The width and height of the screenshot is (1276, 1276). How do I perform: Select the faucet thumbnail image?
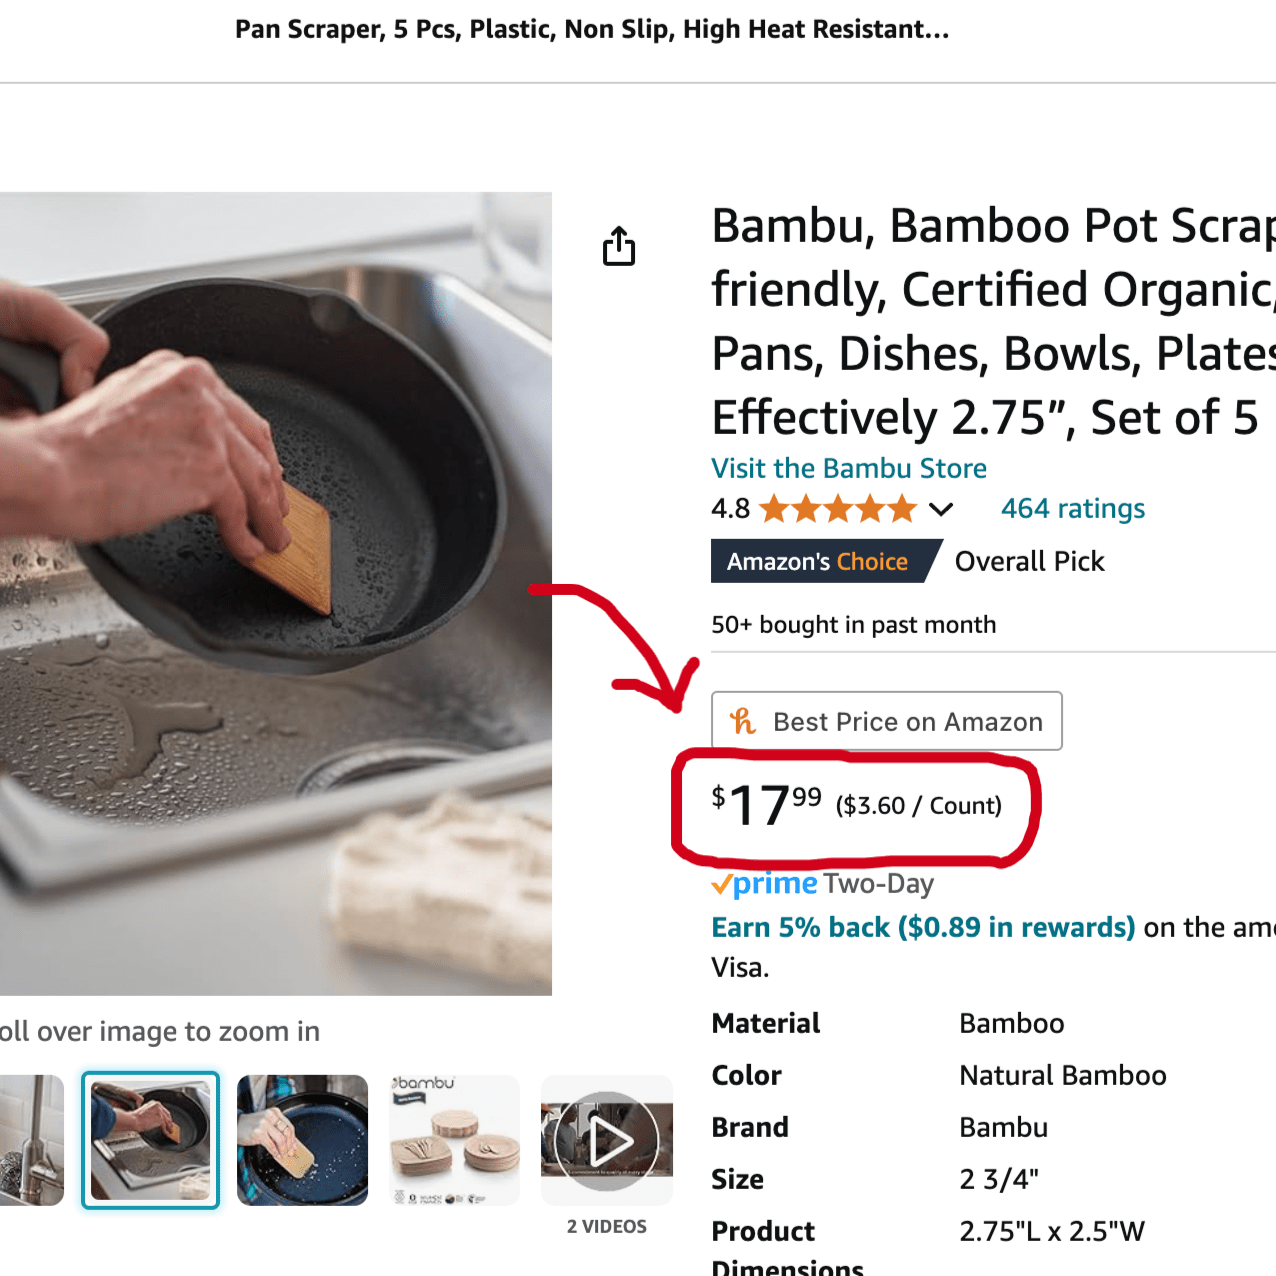click(x=30, y=1140)
